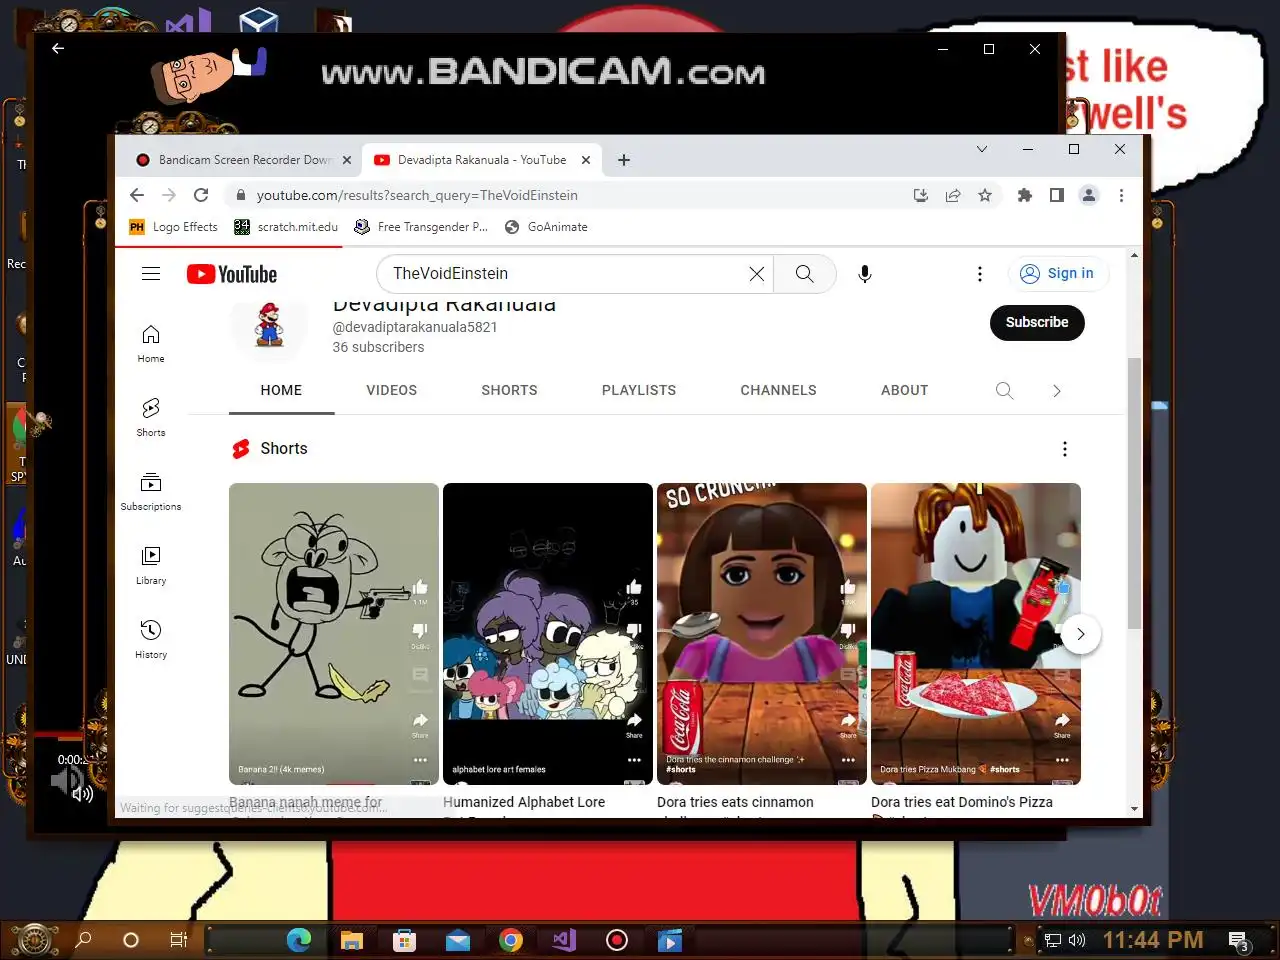Switch to the VIDEOS channel tab
This screenshot has height=960, width=1280.
coord(392,390)
